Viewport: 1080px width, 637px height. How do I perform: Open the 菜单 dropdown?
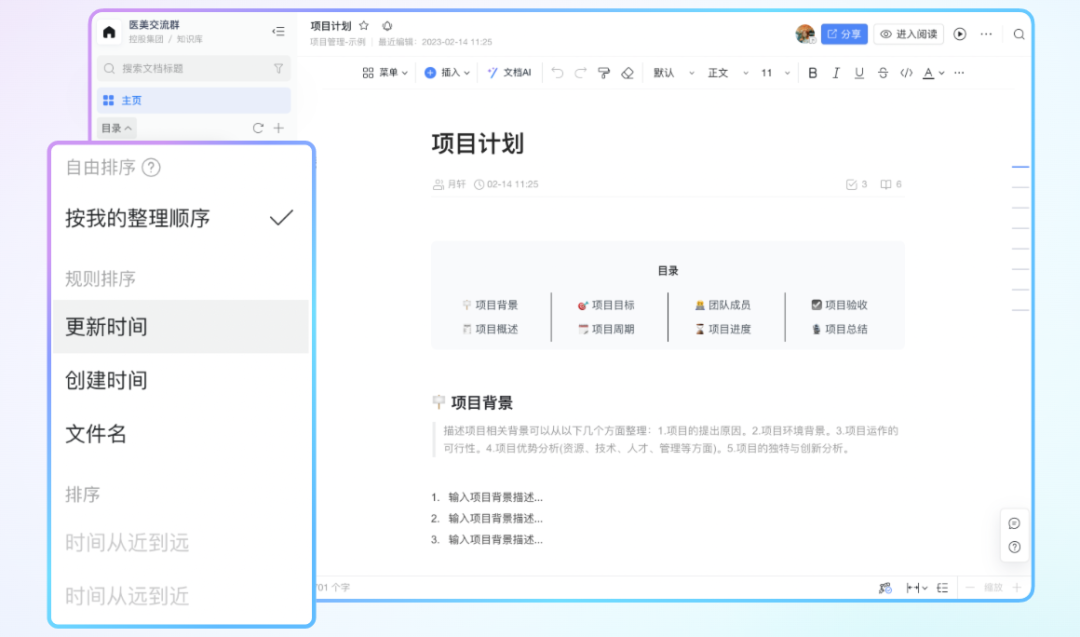[x=385, y=73]
